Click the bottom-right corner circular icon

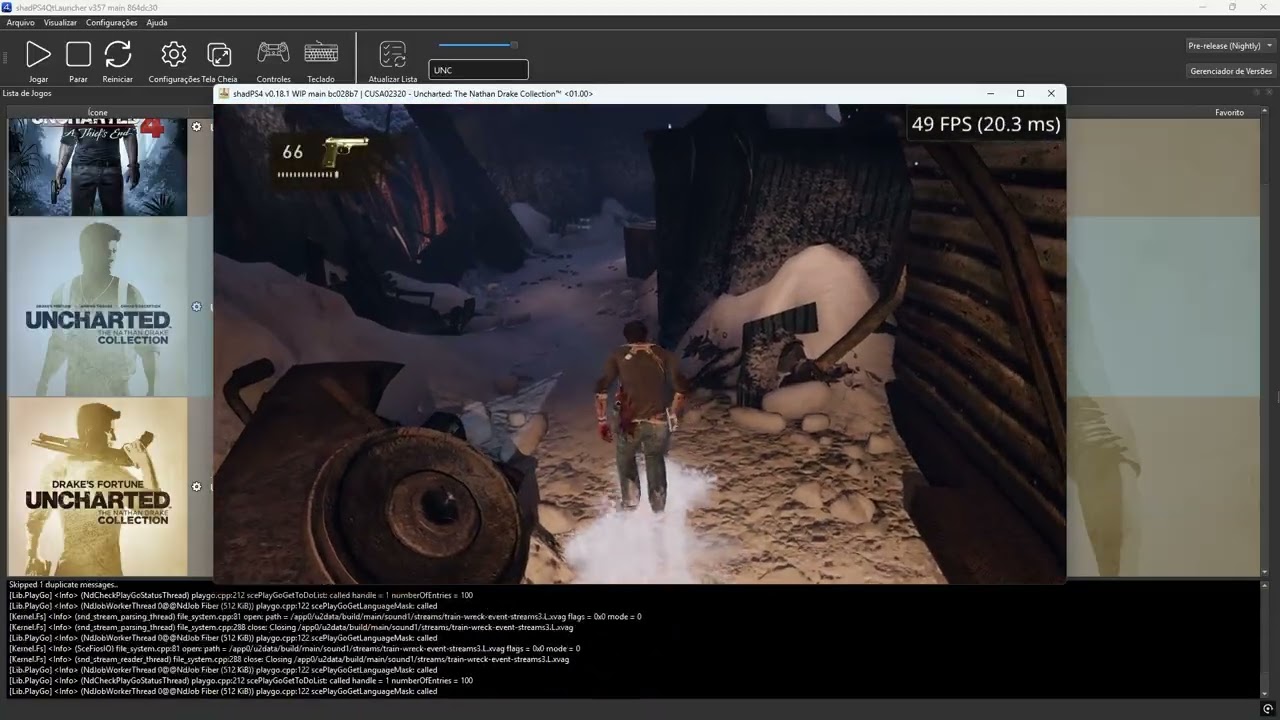coord(1268,710)
